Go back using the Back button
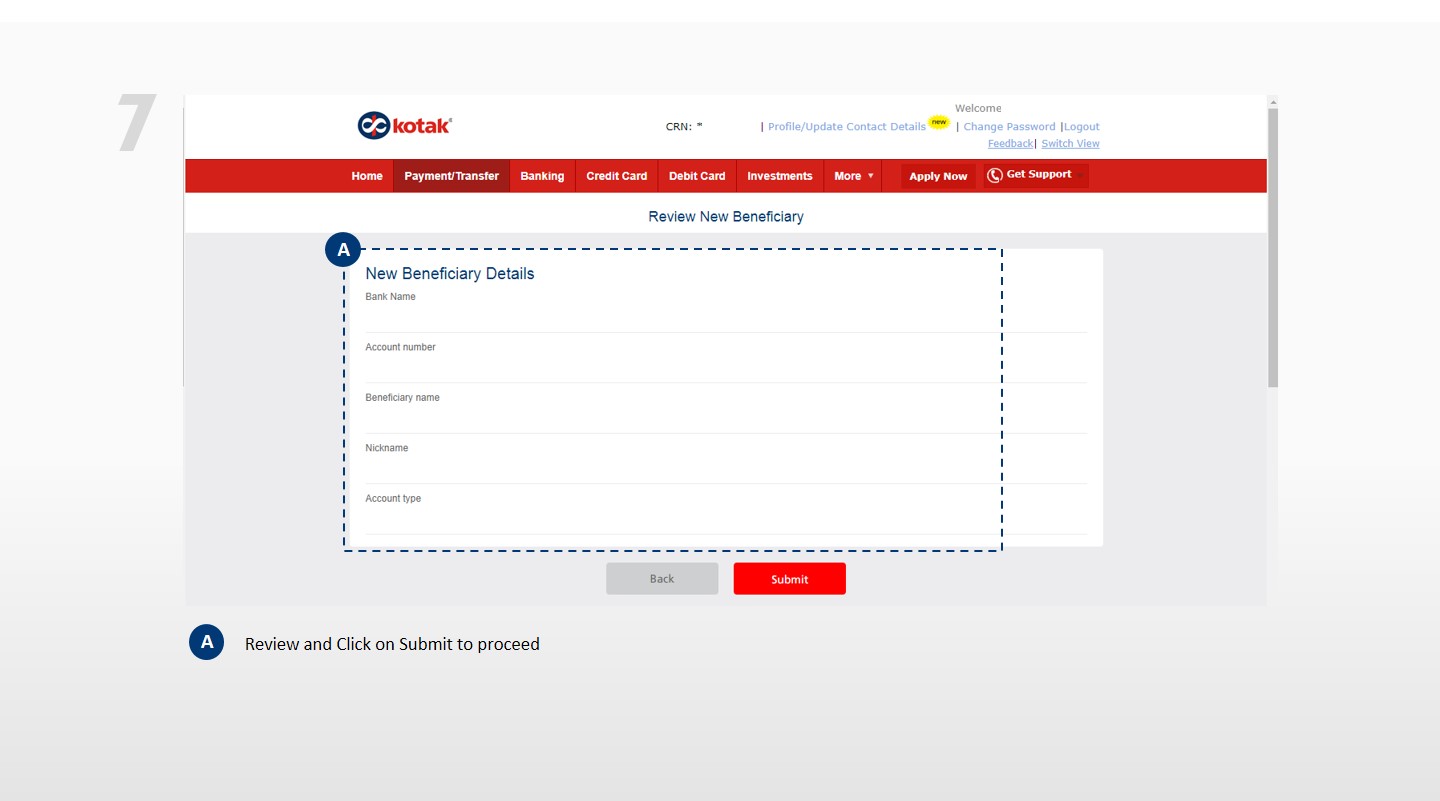The image size is (1440, 801). coord(662,579)
